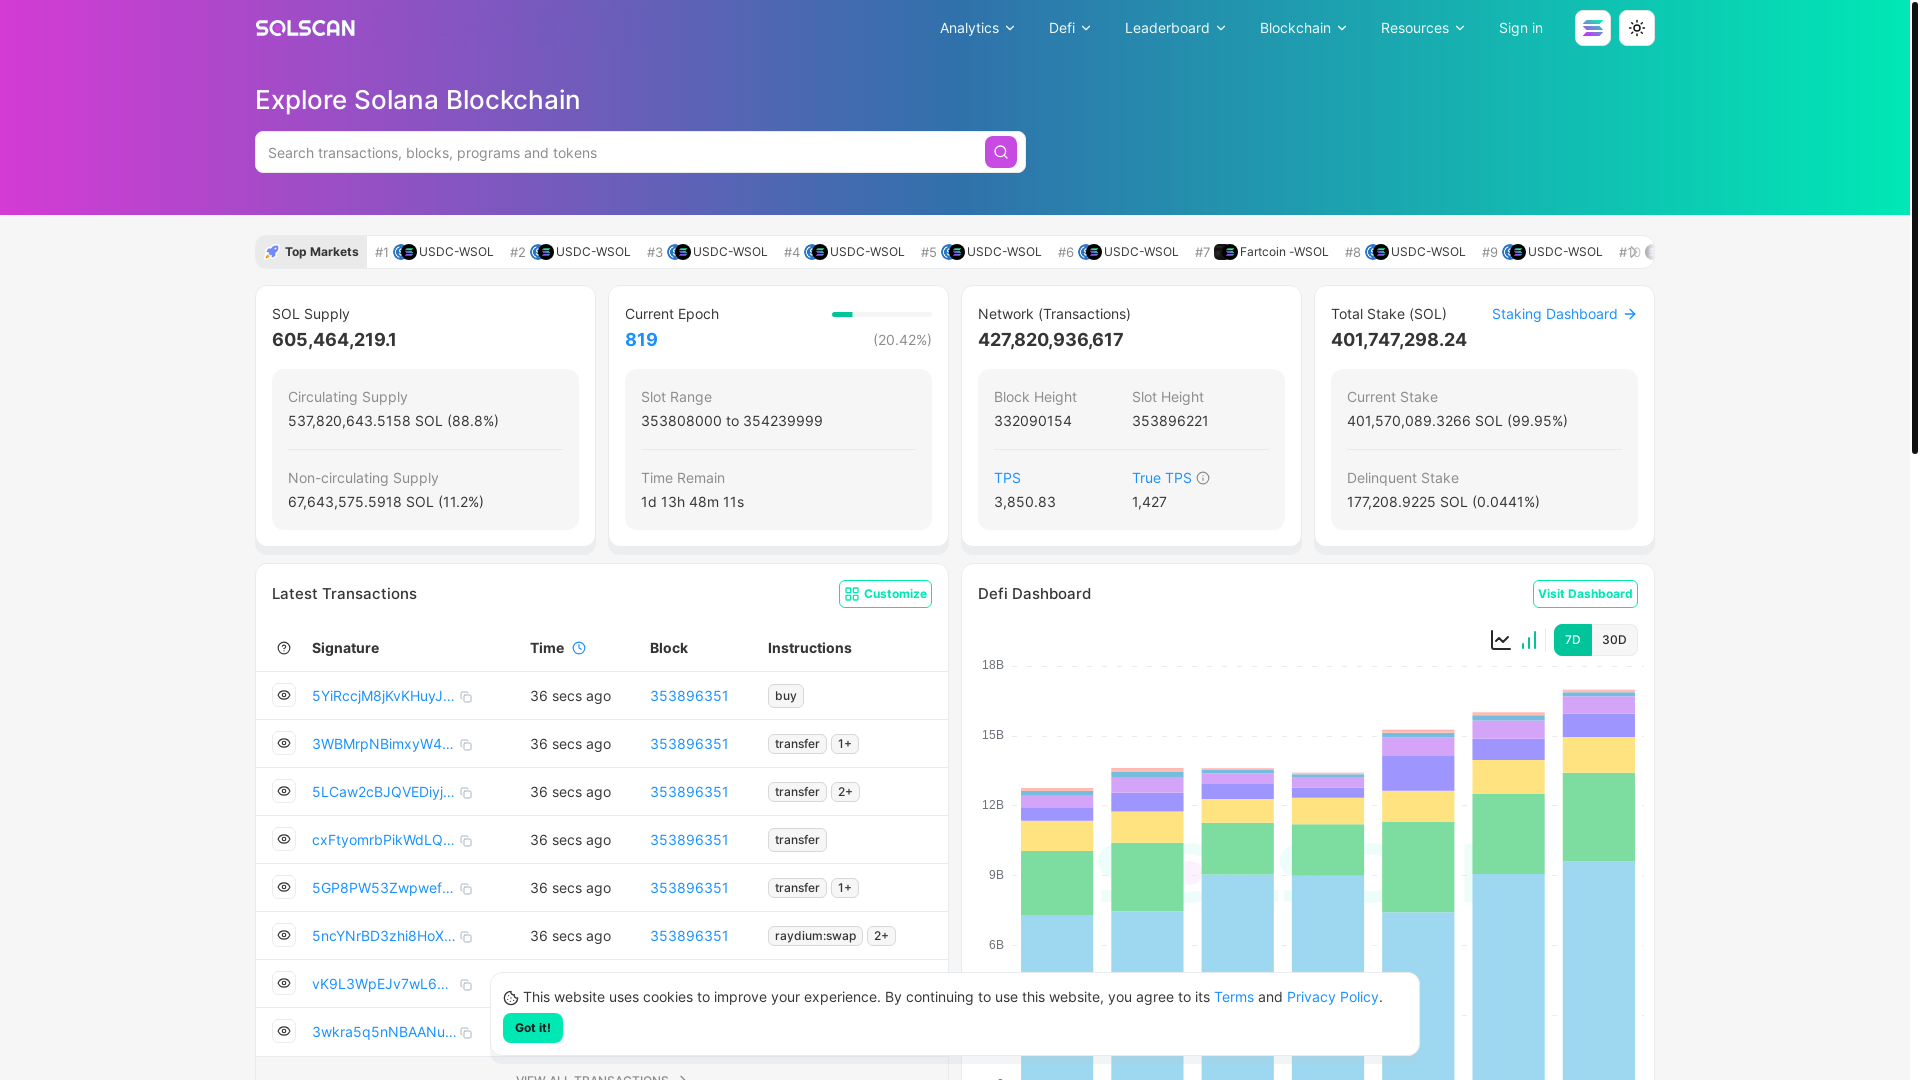Screen dimensions: 1920x1080
Task: Open #7 Fartcoin-WSOL market
Action: (x=1262, y=252)
